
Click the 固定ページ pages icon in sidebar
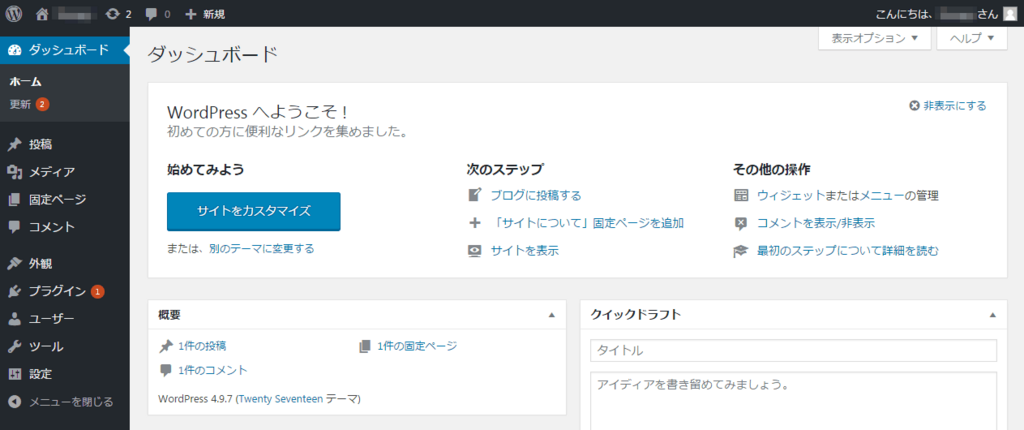point(15,199)
